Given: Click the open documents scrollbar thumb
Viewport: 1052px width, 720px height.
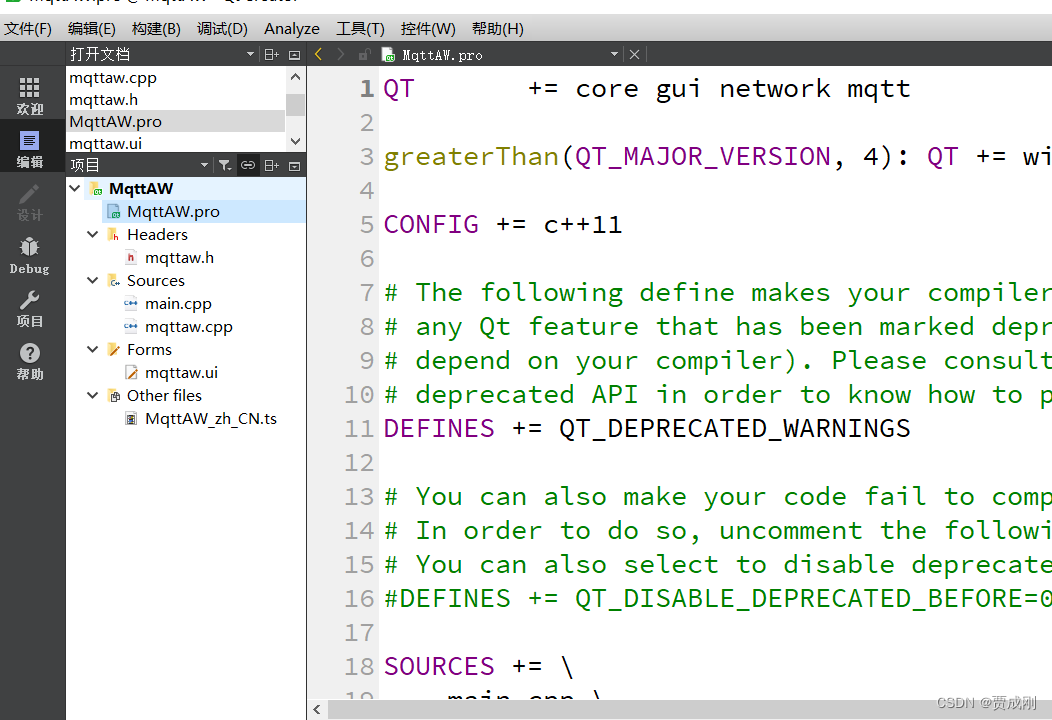Looking at the screenshot, I should (295, 105).
